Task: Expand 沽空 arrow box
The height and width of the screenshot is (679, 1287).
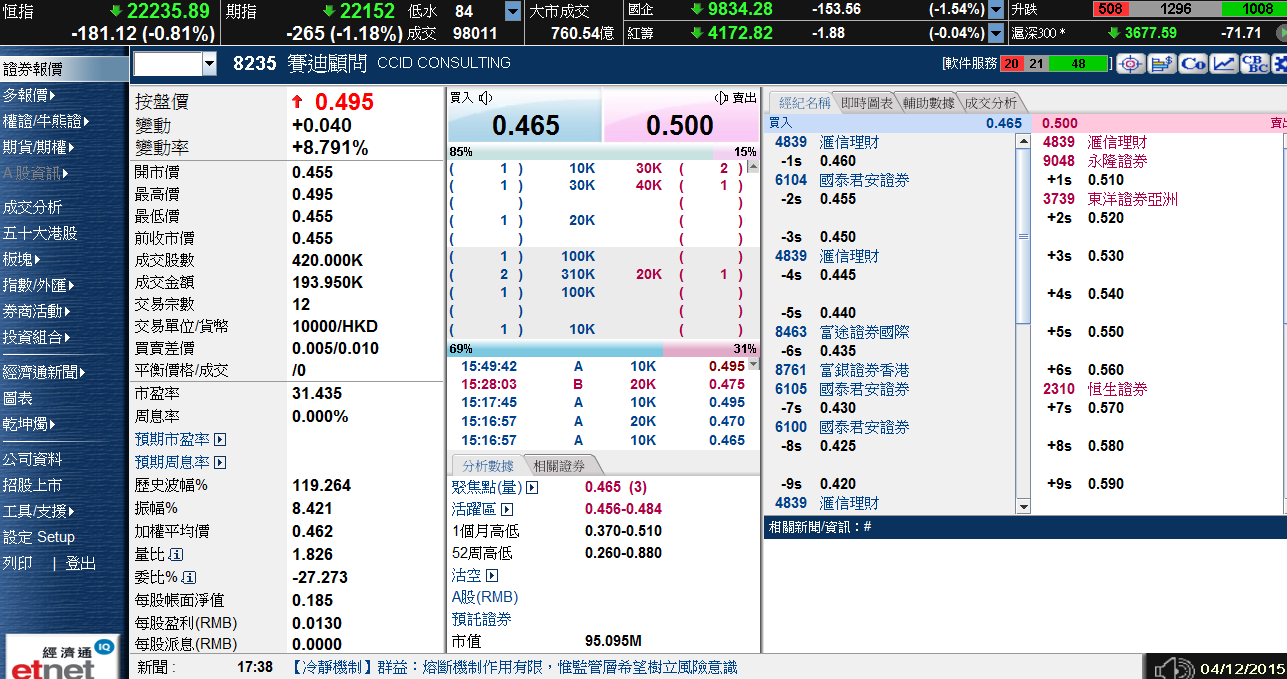Action: click(491, 575)
